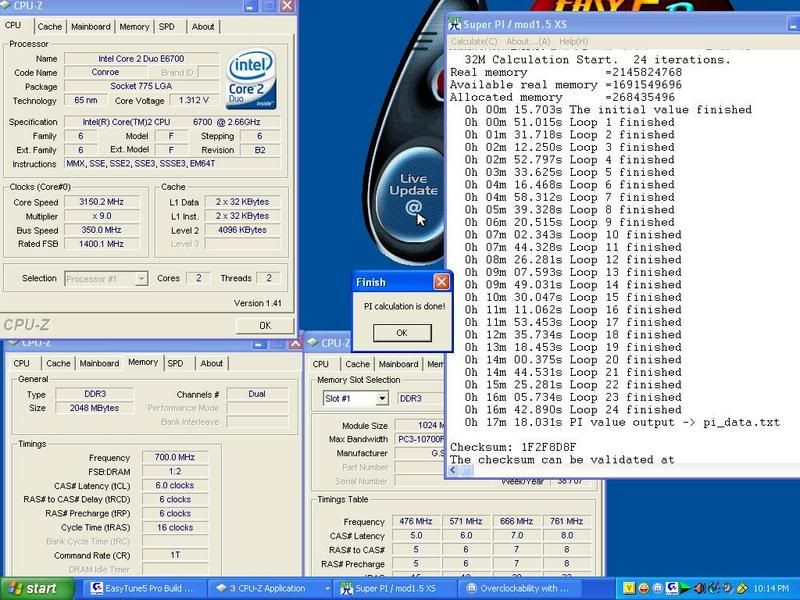Image resolution: width=800 pixels, height=600 pixels.
Task: Click the yellow security shield tray icon
Action: [x=741, y=588]
